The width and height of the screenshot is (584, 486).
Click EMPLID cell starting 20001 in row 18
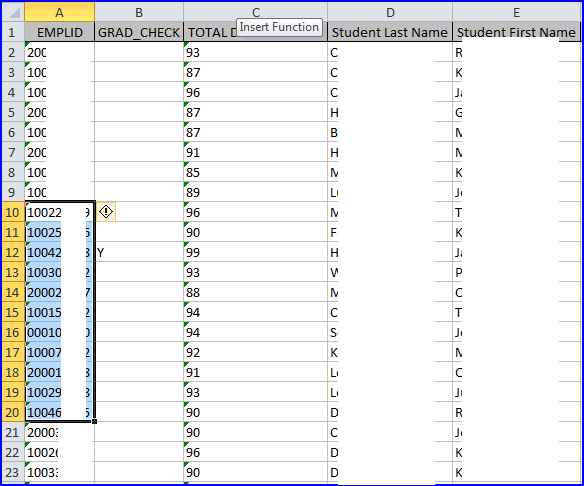click(60, 372)
